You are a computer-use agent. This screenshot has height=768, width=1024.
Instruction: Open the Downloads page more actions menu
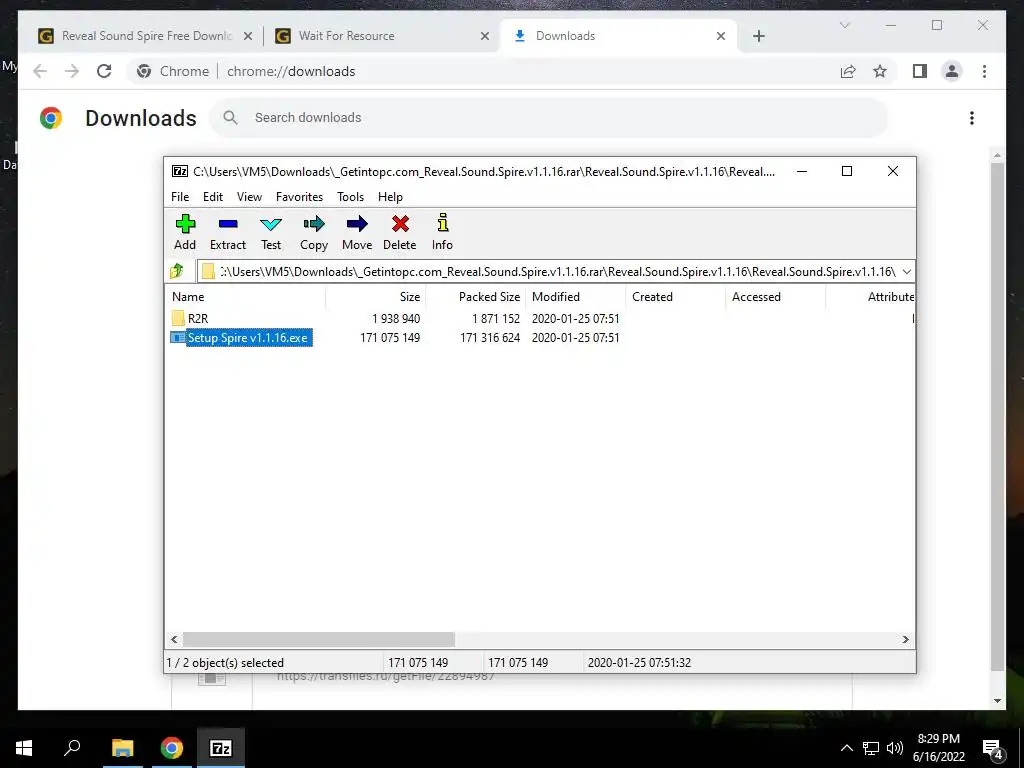click(x=972, y=118)
